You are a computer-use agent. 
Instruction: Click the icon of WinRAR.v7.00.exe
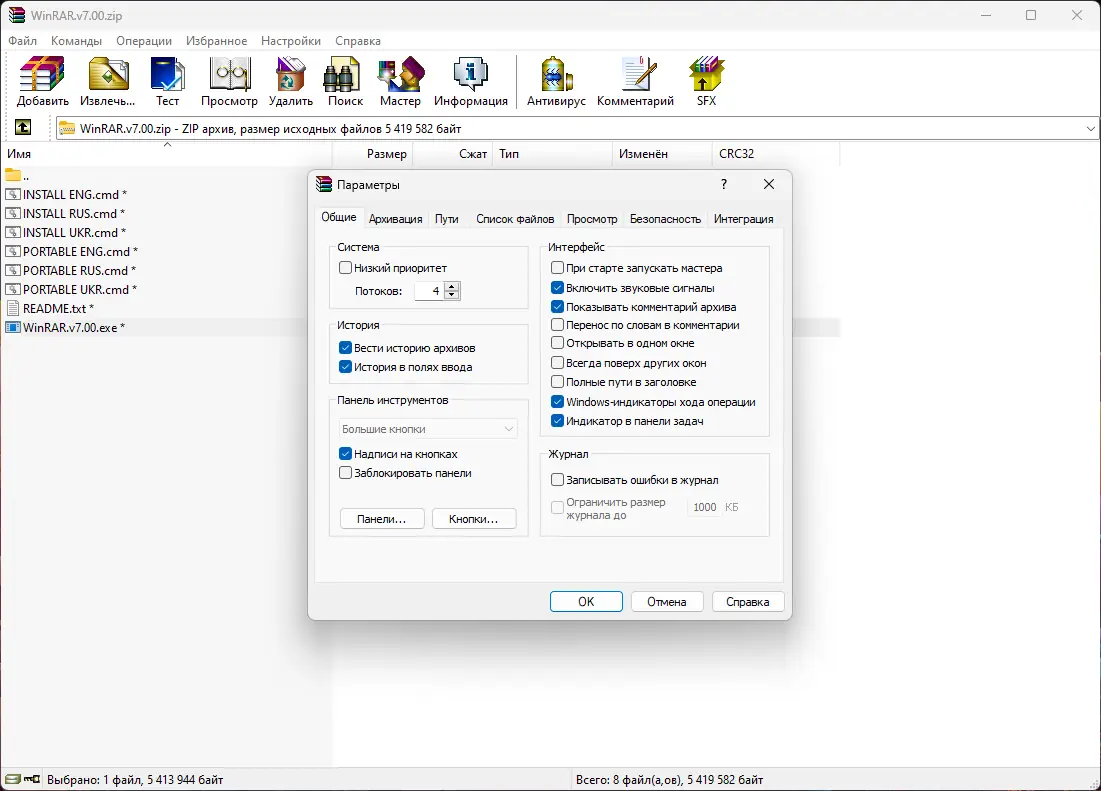13,327
